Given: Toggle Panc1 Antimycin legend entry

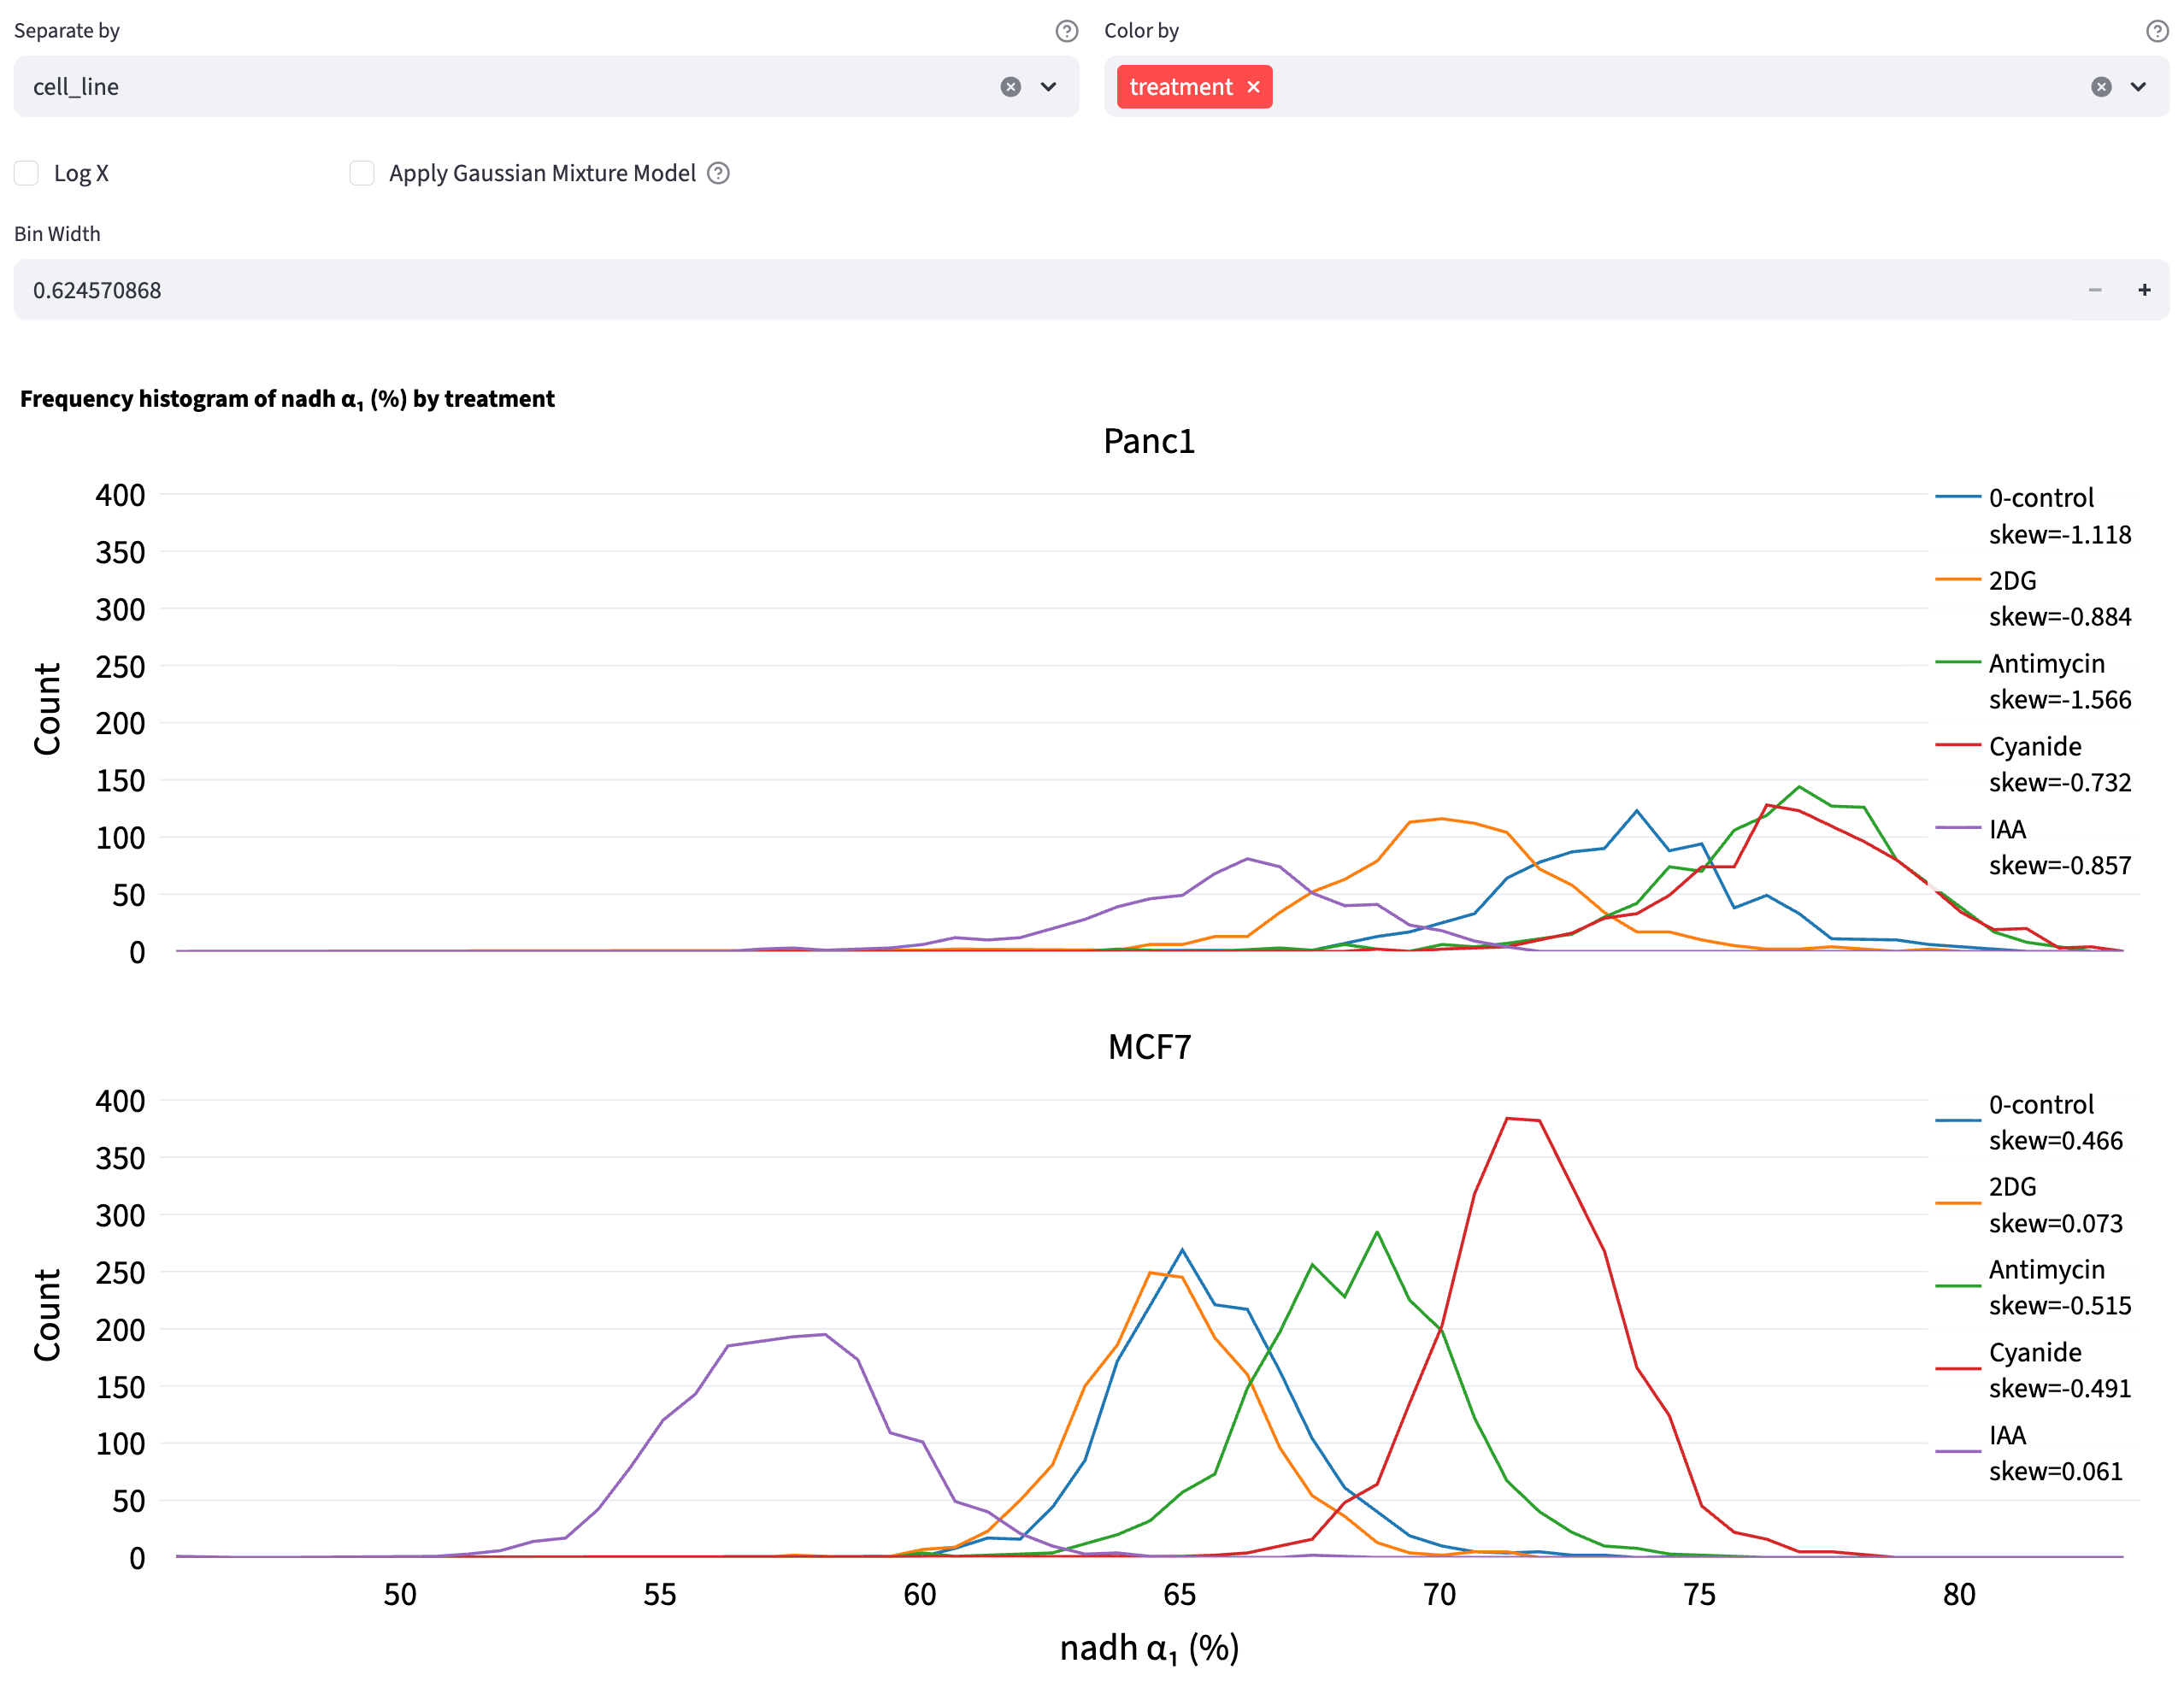Looking at the screenshot, I should pos(2034,681).
